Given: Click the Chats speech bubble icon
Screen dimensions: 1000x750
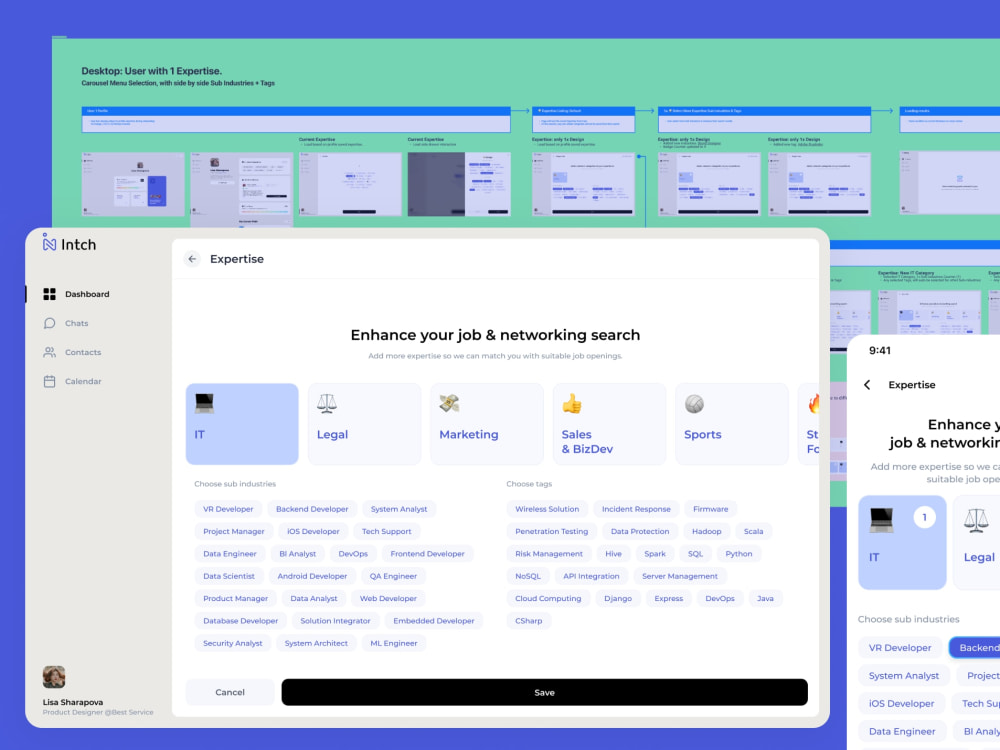Looking at the screenshot, I should coord(49,323).
